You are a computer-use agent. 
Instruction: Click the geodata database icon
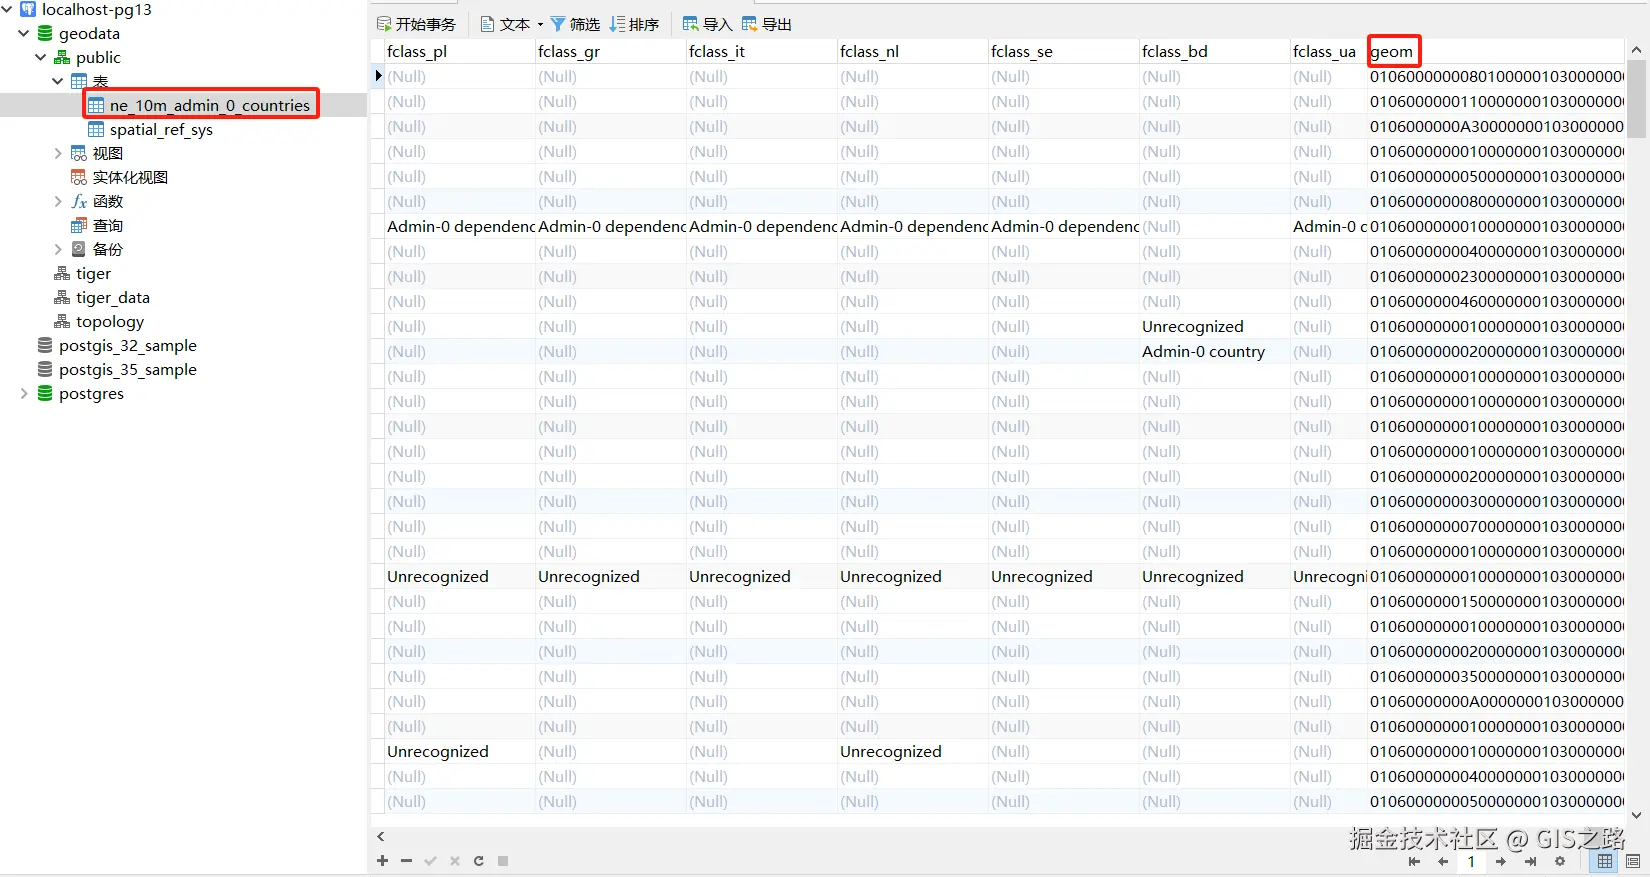[x=45, y=33]
